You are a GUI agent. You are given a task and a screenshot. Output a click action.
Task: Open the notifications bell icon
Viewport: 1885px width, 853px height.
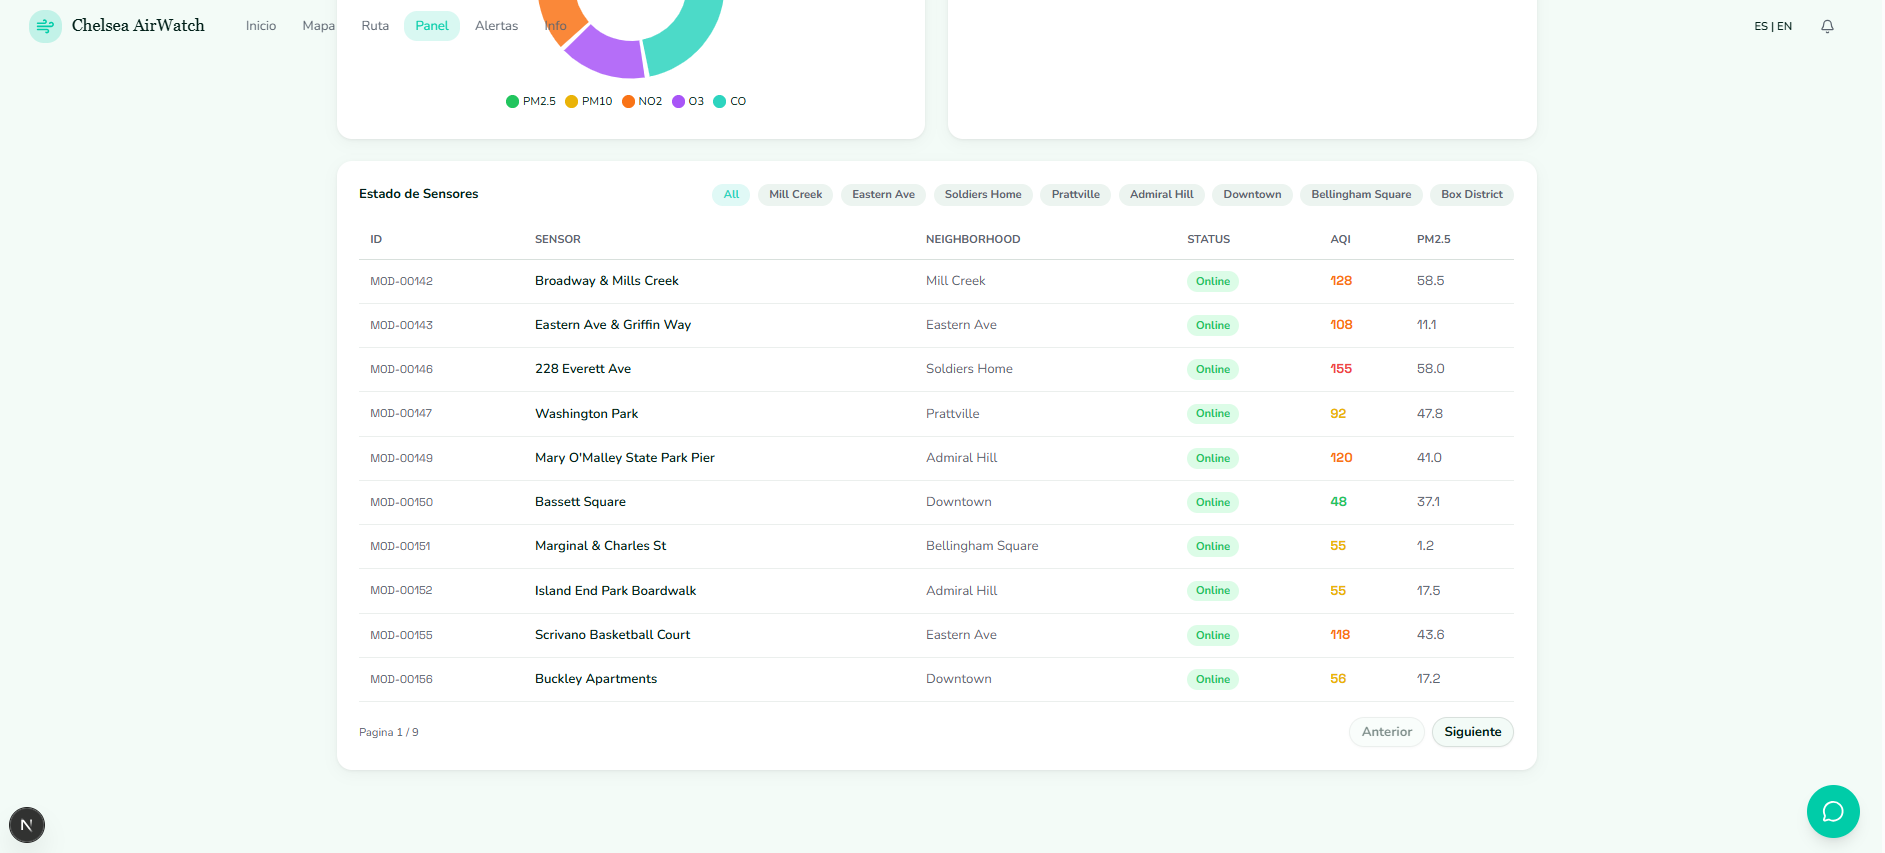(x=1827, y=26)
